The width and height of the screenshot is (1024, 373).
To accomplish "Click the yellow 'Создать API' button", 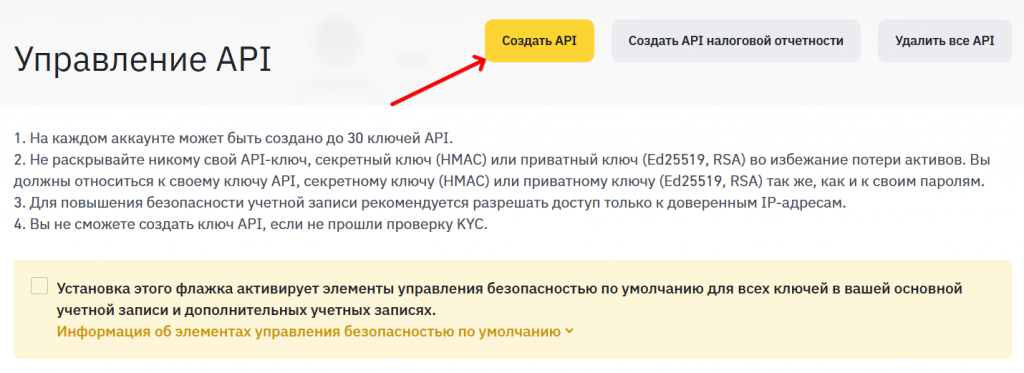I will tap(539, 41).
